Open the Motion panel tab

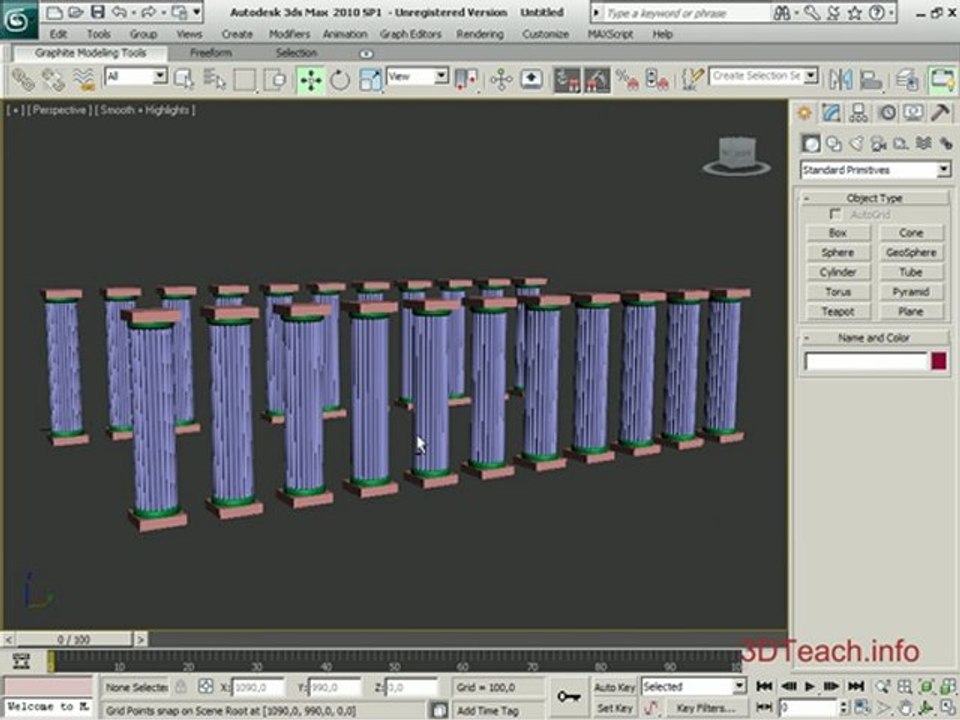tap(887, 113)
